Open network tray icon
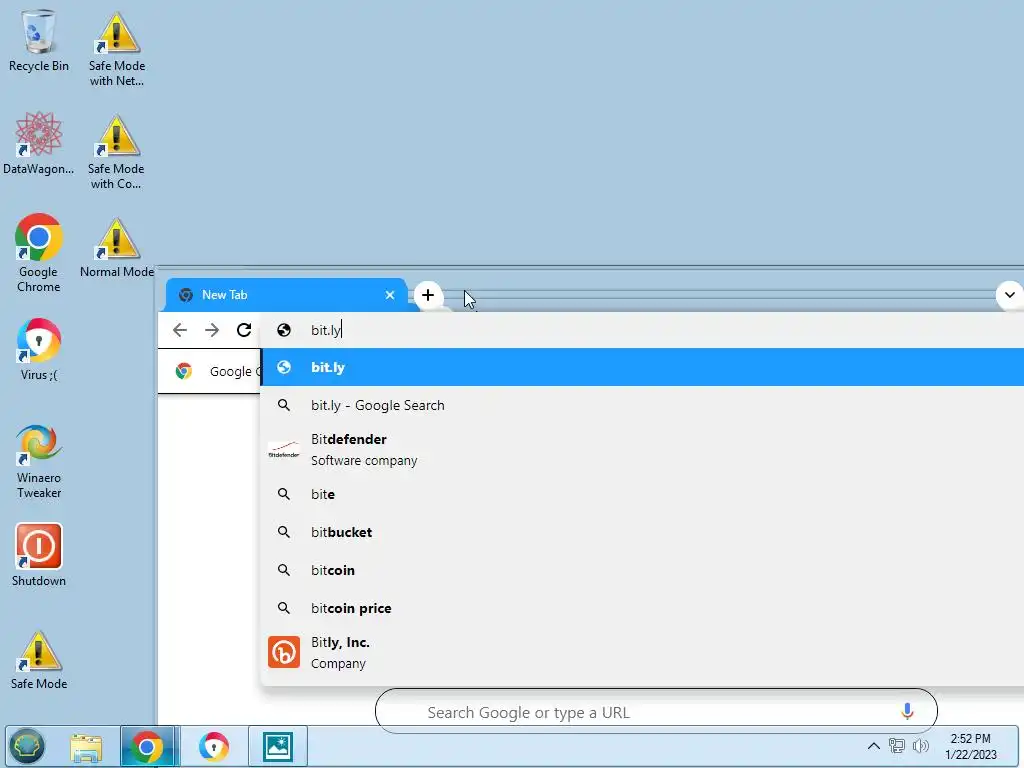 coord(897,746)
